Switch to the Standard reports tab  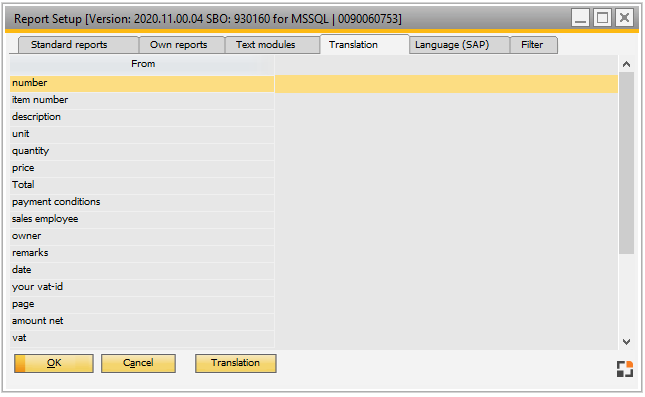(x=78, y=45)
